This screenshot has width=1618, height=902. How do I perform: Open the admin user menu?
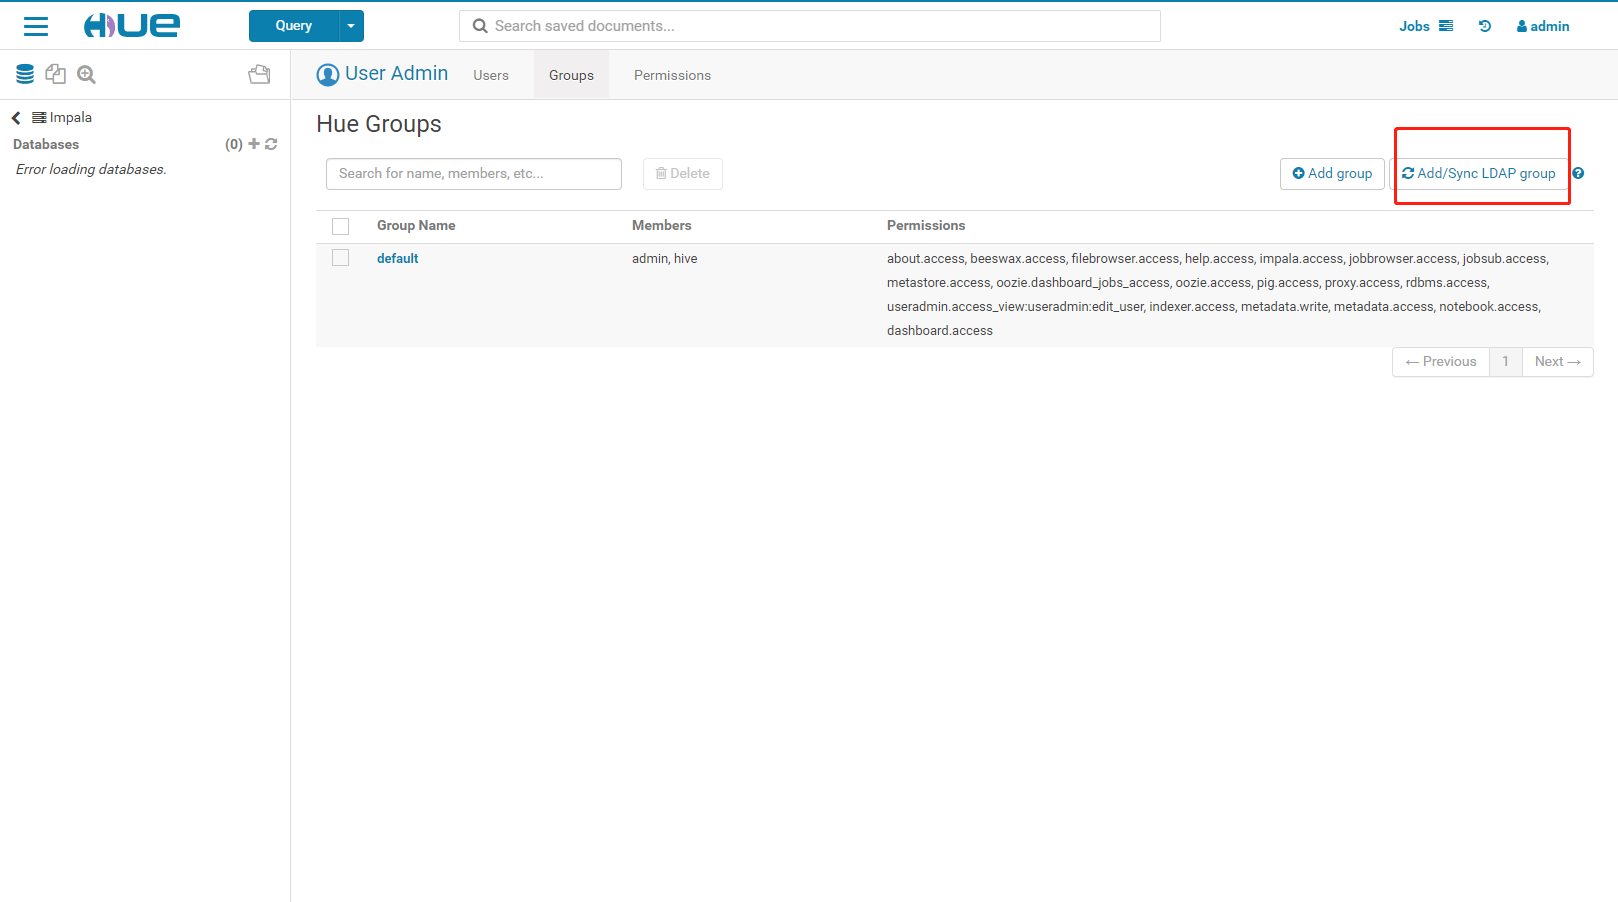[x=1543, y=26]
